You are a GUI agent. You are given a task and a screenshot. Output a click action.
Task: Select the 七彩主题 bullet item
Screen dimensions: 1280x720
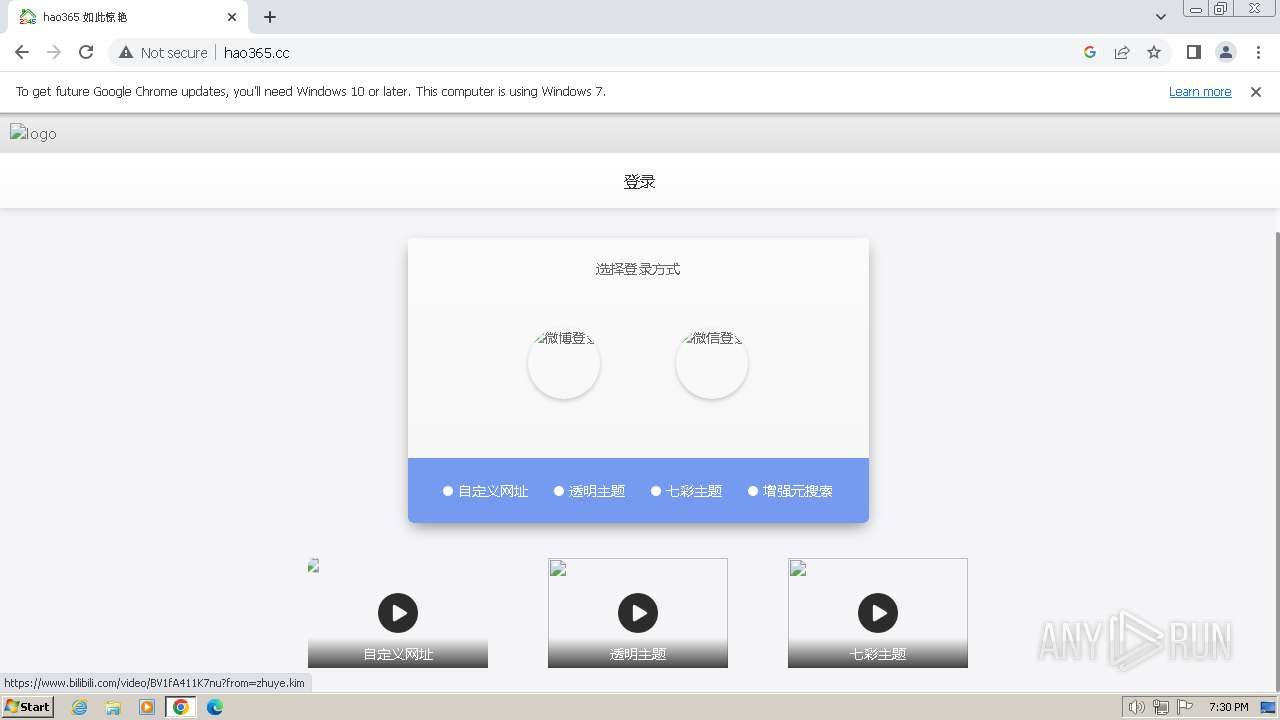coord(687,491)
